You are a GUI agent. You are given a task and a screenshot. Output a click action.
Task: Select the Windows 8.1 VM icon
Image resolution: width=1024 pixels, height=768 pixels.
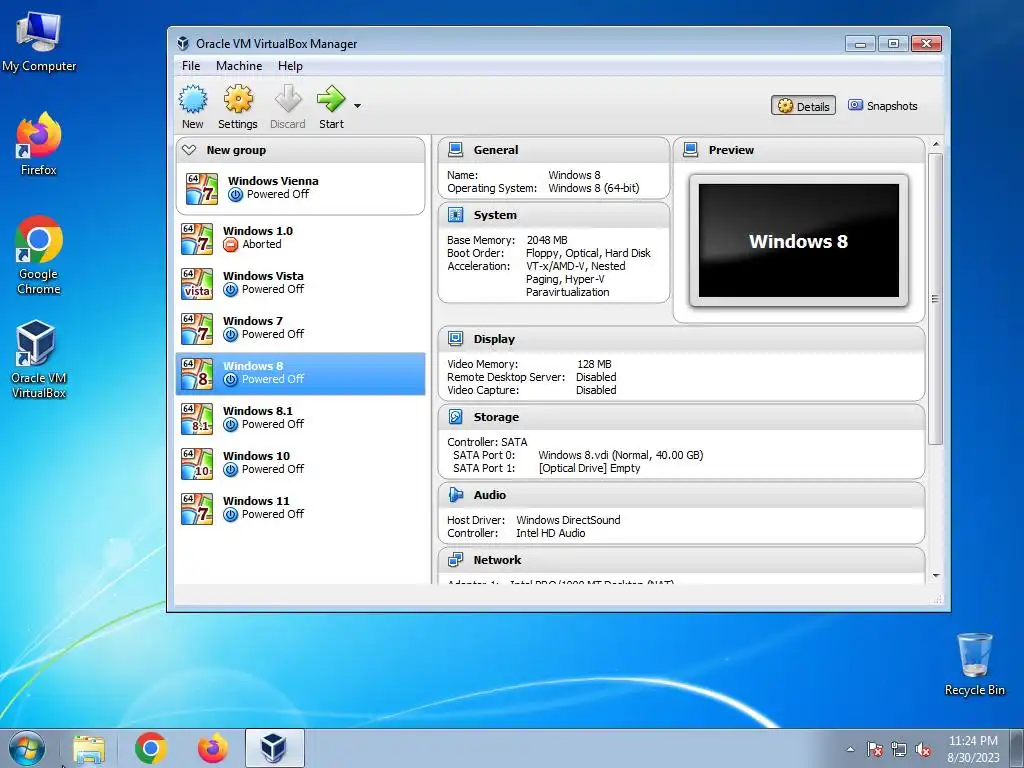tap(197, 419)
